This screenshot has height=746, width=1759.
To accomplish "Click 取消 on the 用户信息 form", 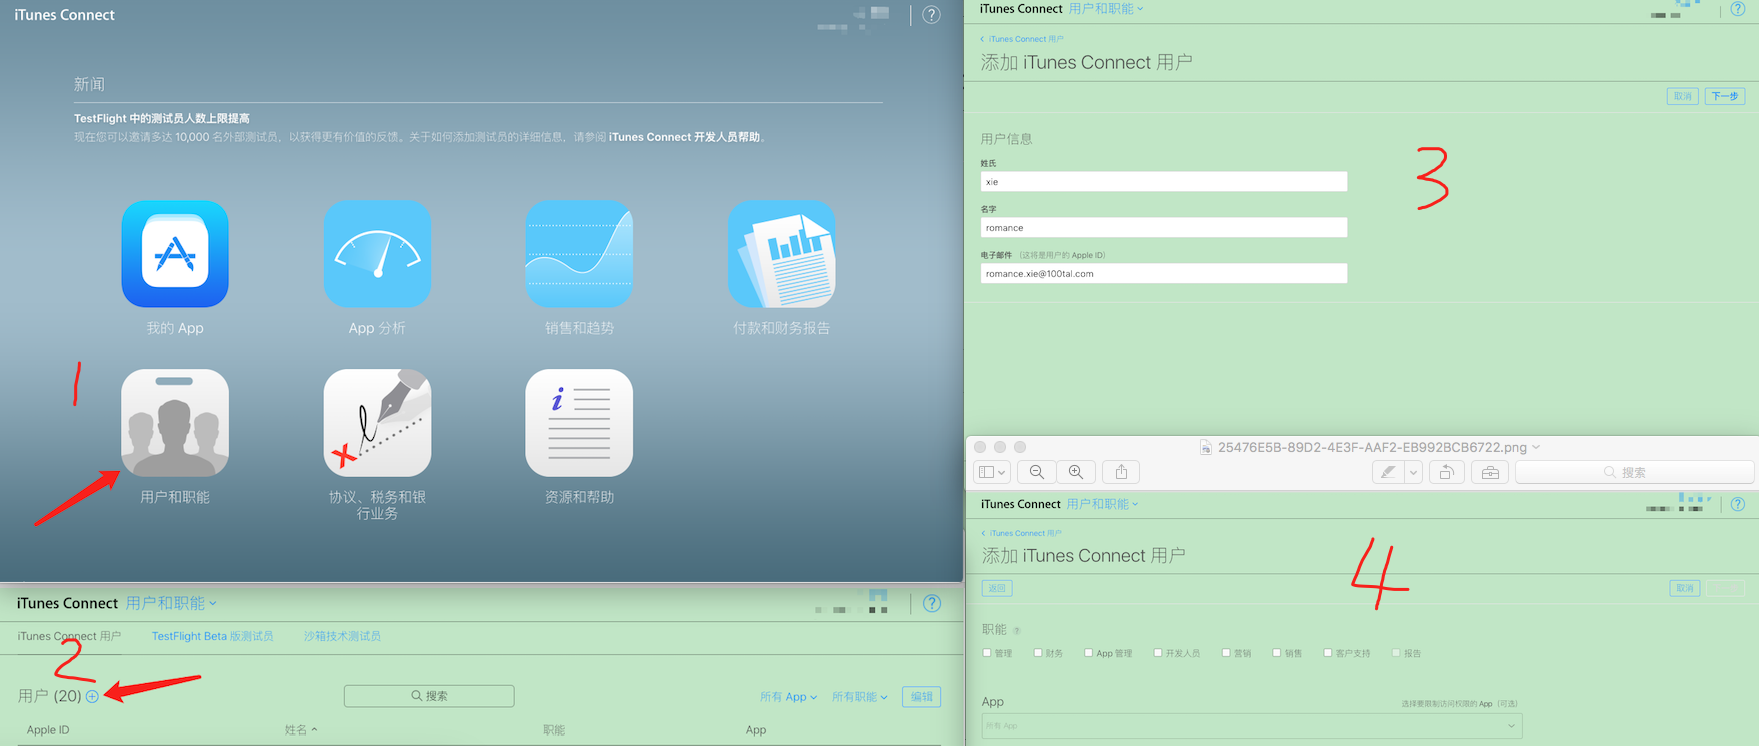I will pyautogui.click(x=1683, y=96).
